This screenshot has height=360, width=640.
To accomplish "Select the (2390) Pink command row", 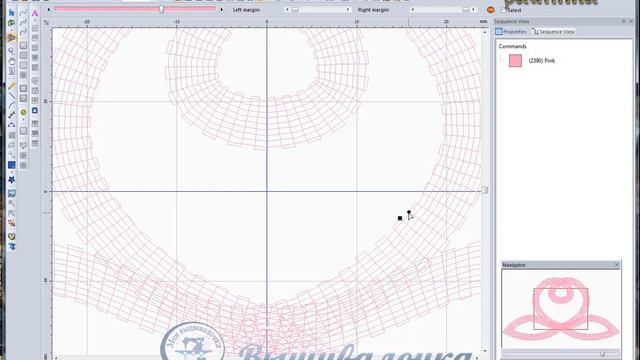I will tap(541, 61).
